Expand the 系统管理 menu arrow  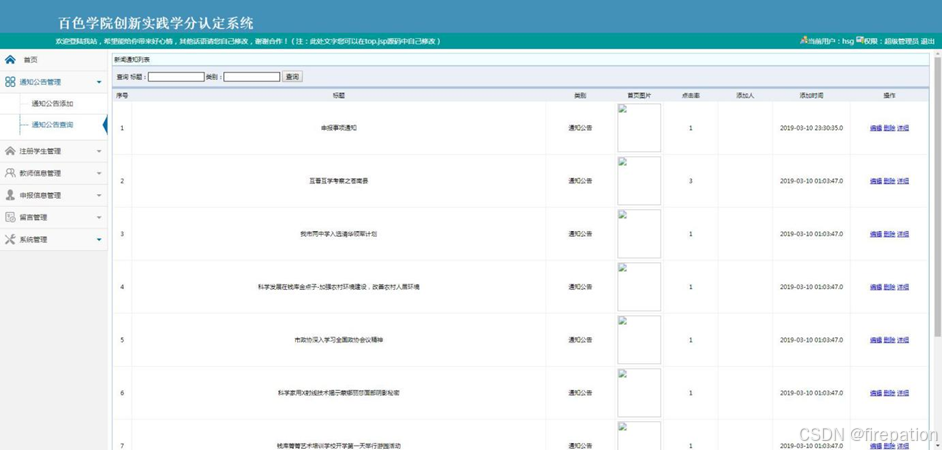point(99,240)
